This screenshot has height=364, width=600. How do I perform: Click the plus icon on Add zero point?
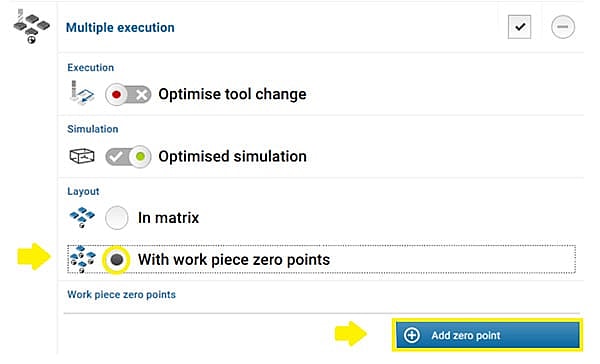click(412, 335)
